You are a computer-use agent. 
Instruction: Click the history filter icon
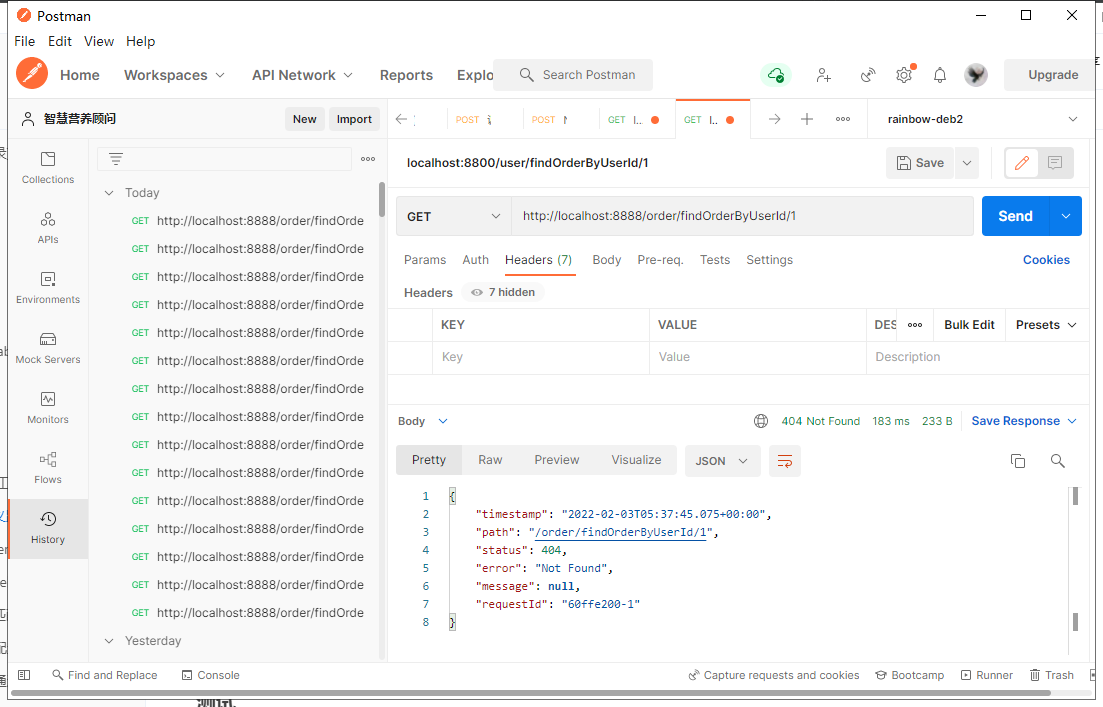[x=116, y=159]
